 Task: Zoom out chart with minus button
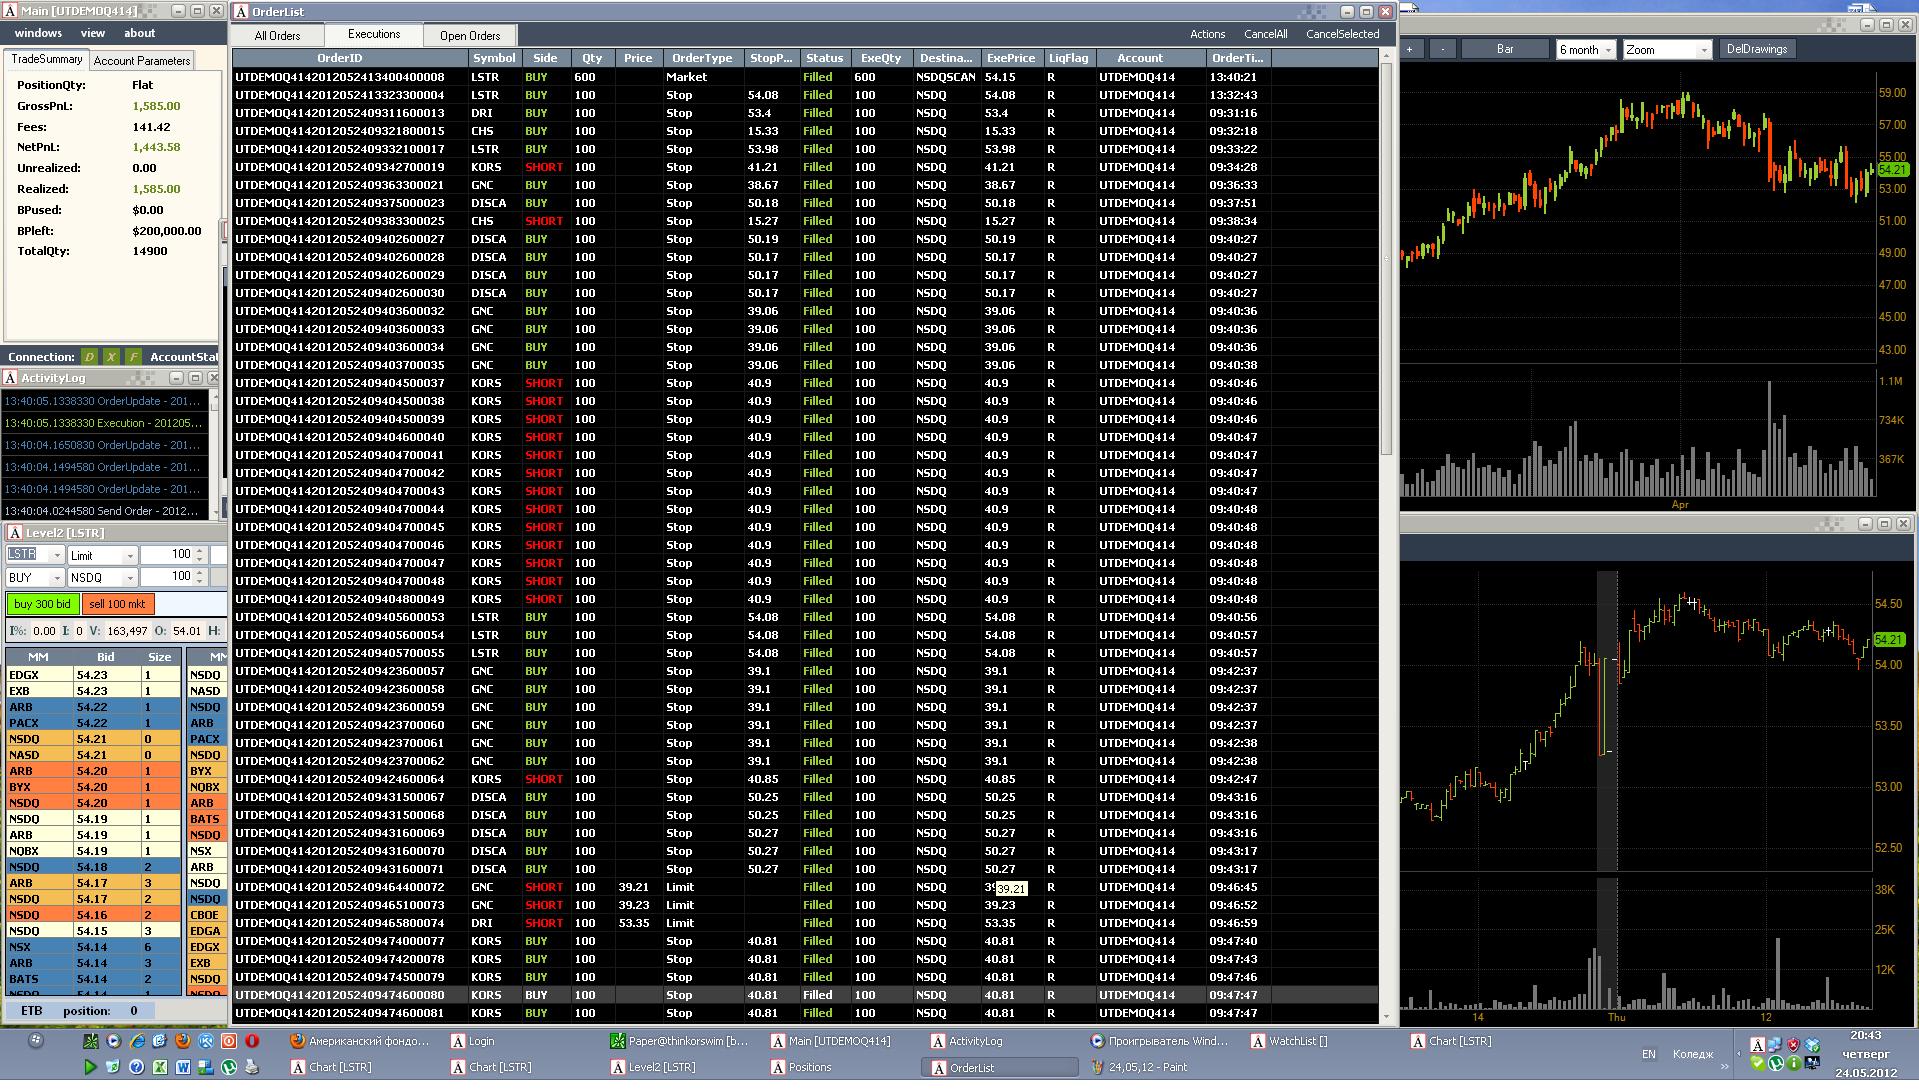point(1443,49)
